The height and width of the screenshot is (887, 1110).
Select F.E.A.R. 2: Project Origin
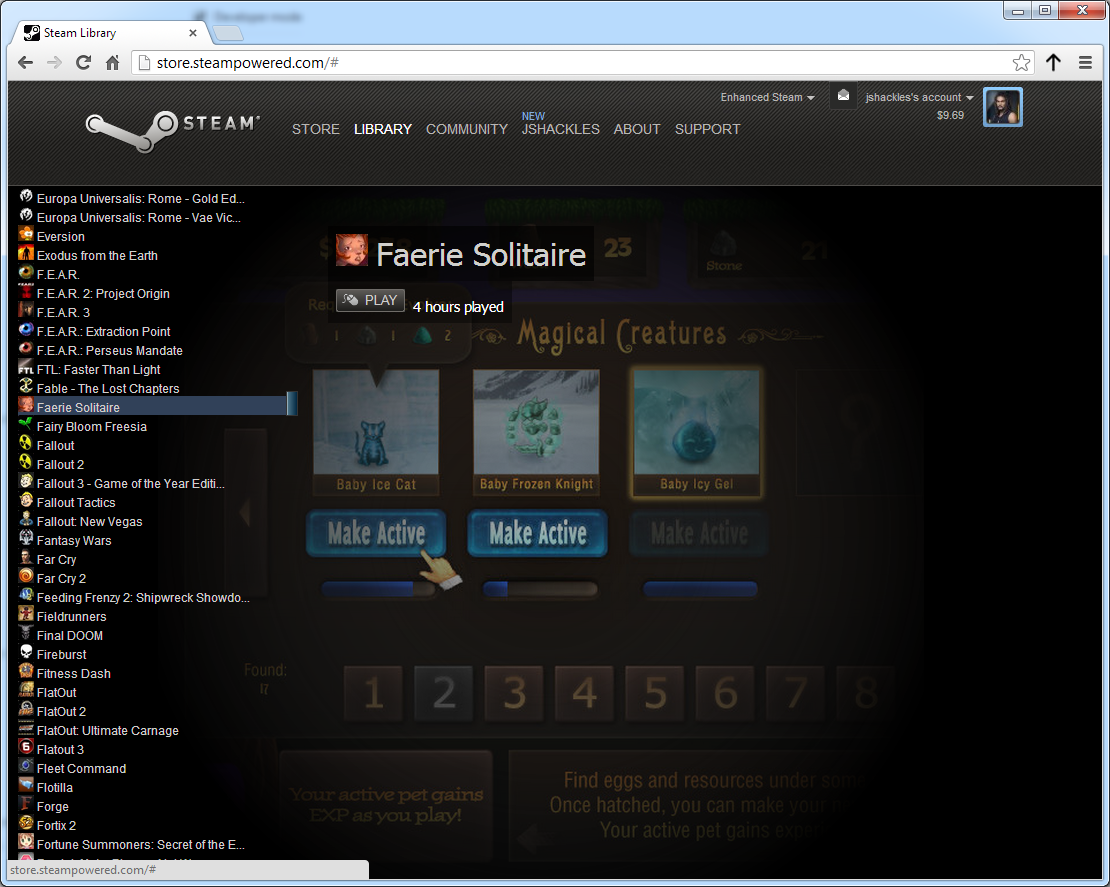point(103,294)
